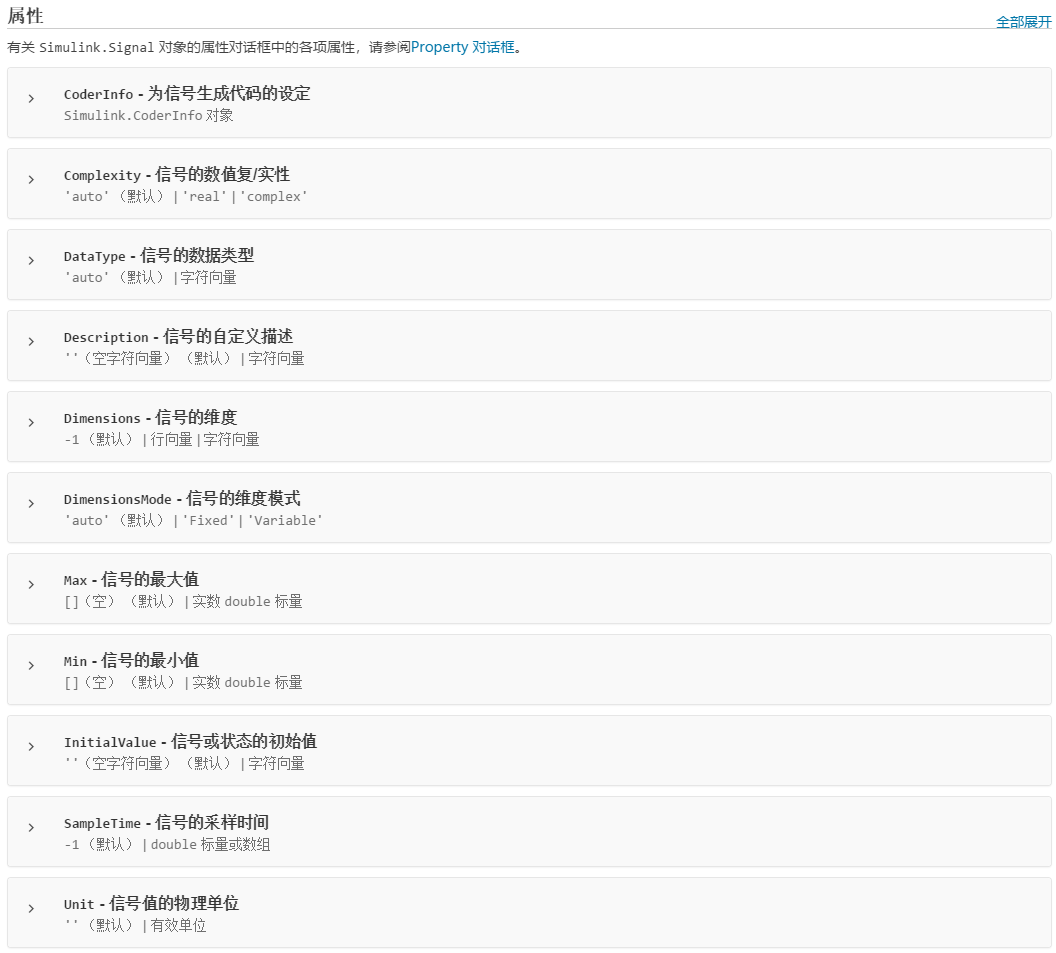The image size is (1056, 953).
Task: Click the values line under Description
Action: (185, 358)
